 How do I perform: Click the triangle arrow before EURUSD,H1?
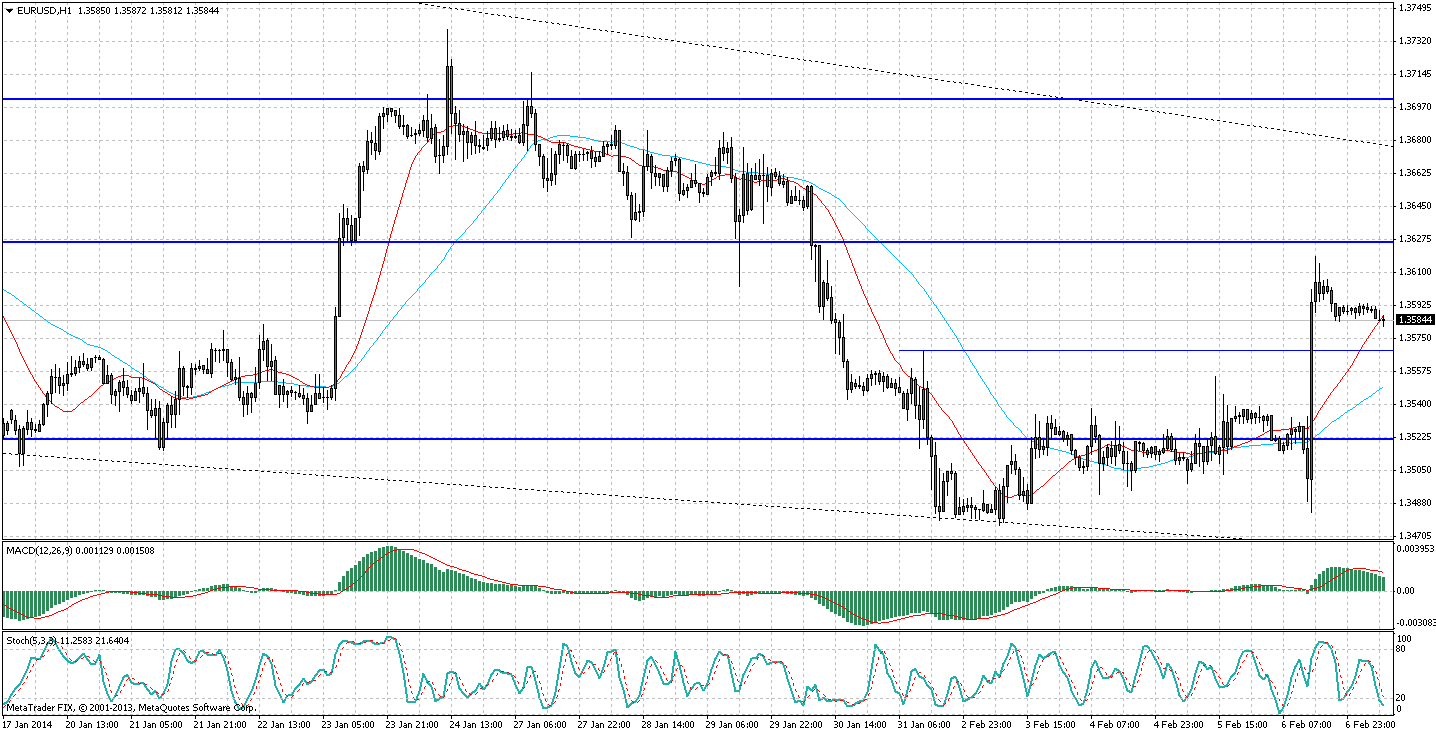pyautogui.click(x=8, y=11)
